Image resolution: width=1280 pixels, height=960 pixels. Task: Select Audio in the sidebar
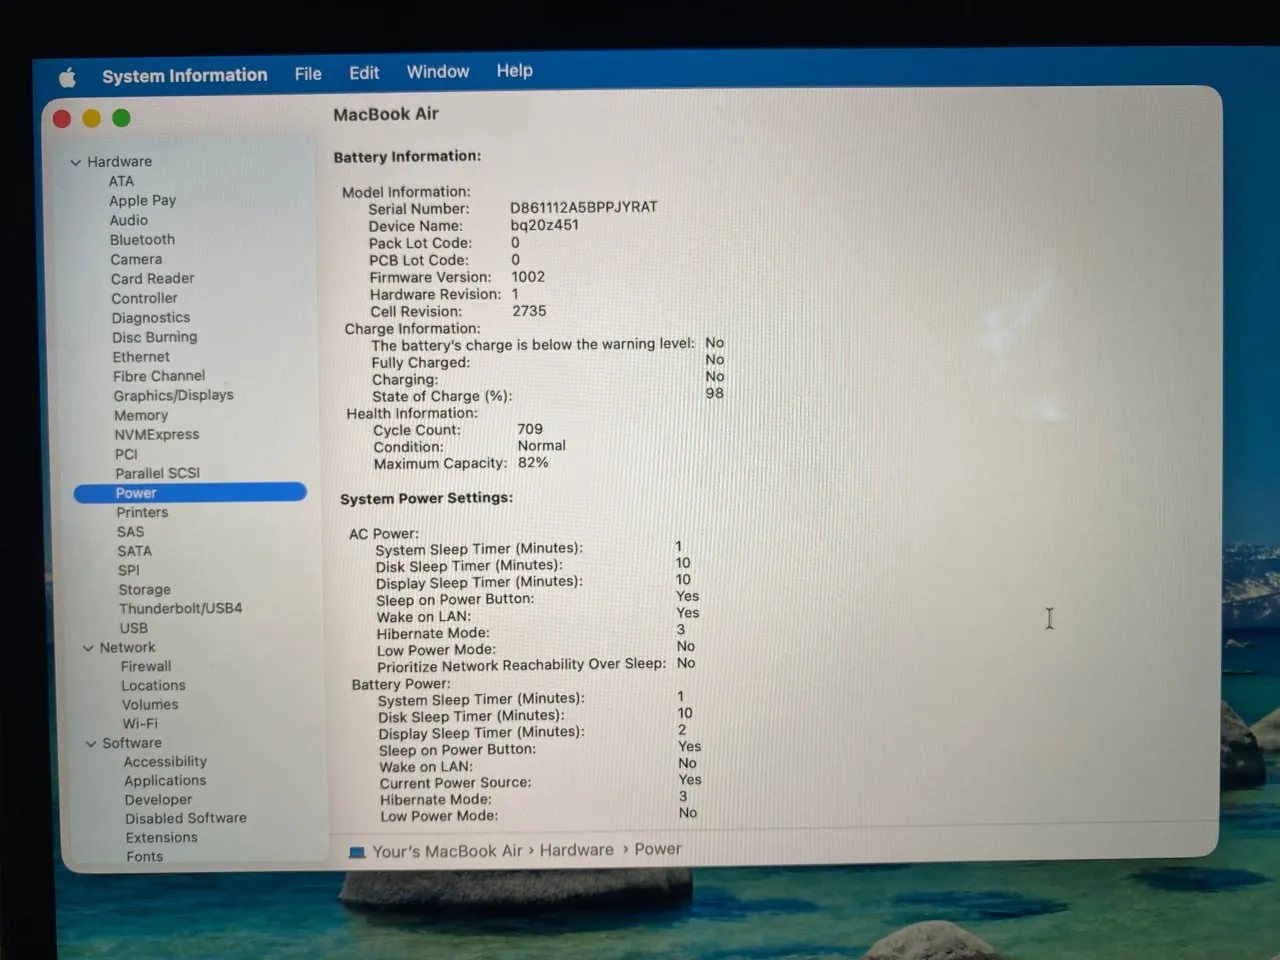pyautogui.click(x=129, y=220)
